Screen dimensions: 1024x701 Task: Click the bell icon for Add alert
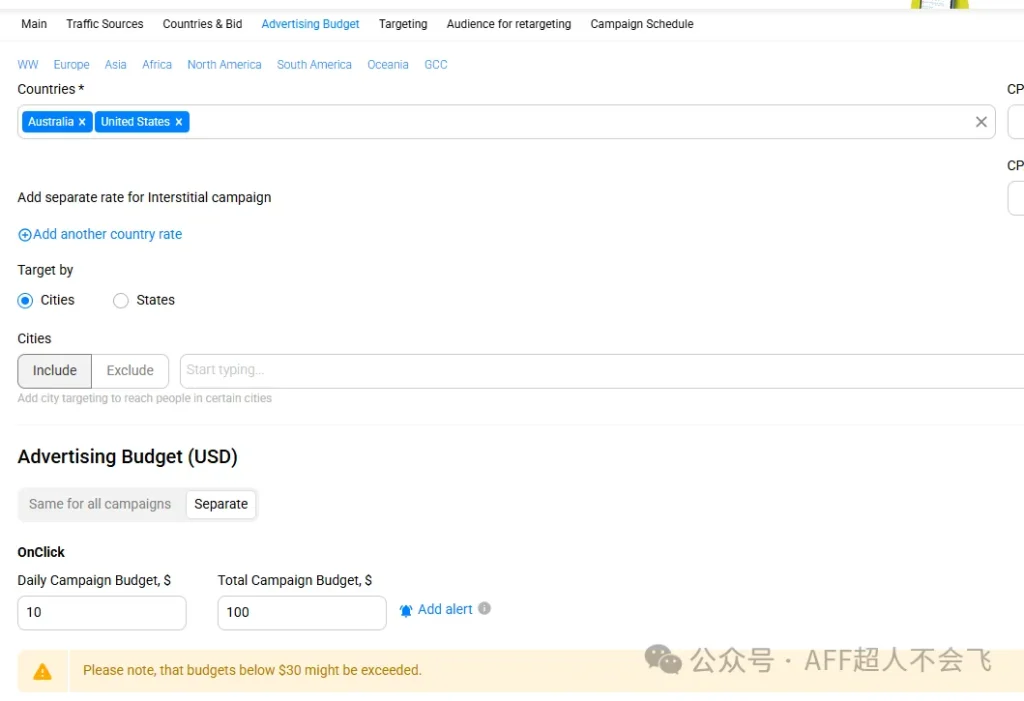click(406, 610)
